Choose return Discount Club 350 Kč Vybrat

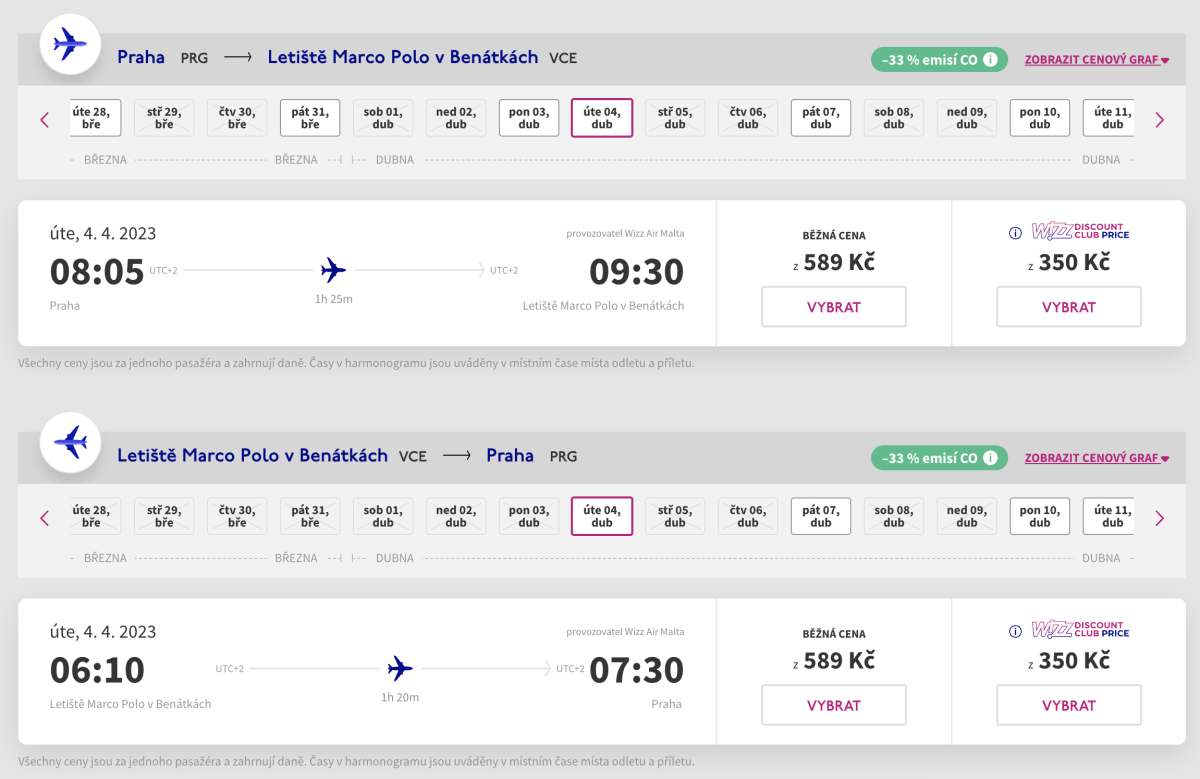tap(1068, 705)
